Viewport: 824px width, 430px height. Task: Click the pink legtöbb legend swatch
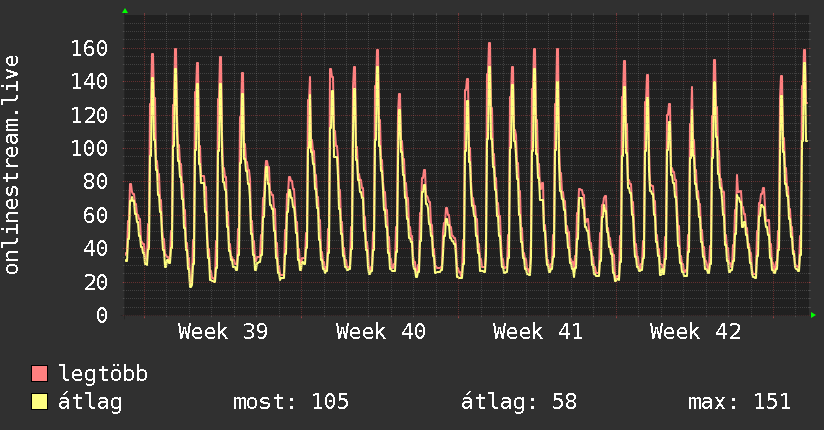[x=39, y=373]
